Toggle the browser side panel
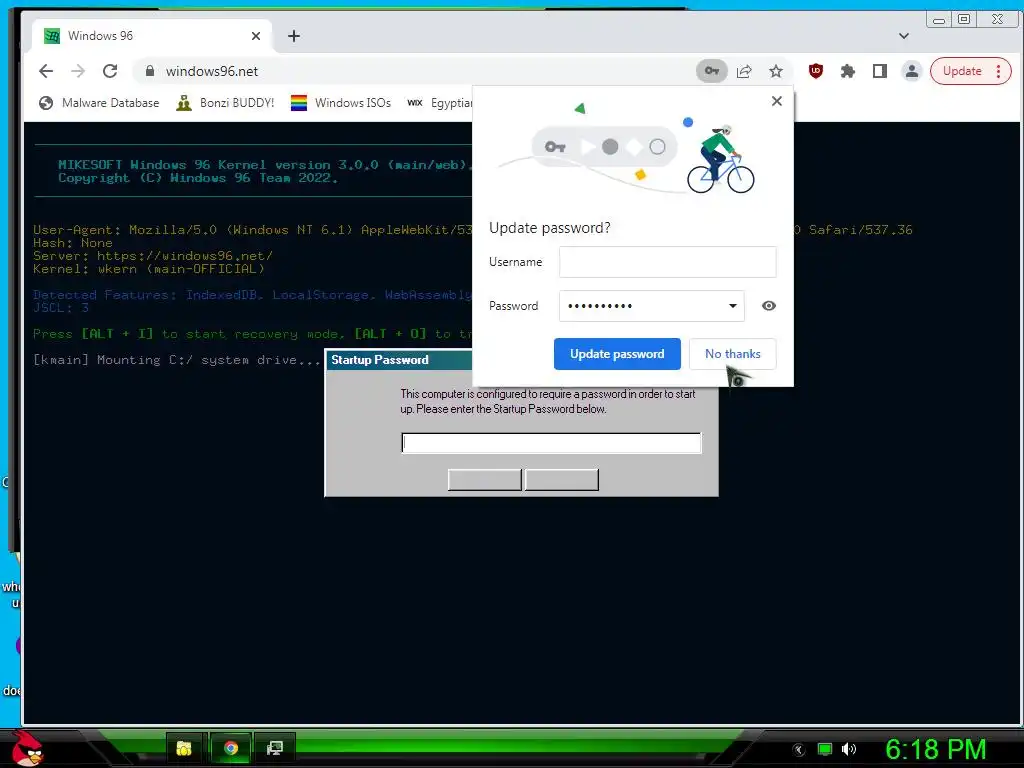Image resolution: width=1024 pixels, height=768 pixels. tap(880, 71)
